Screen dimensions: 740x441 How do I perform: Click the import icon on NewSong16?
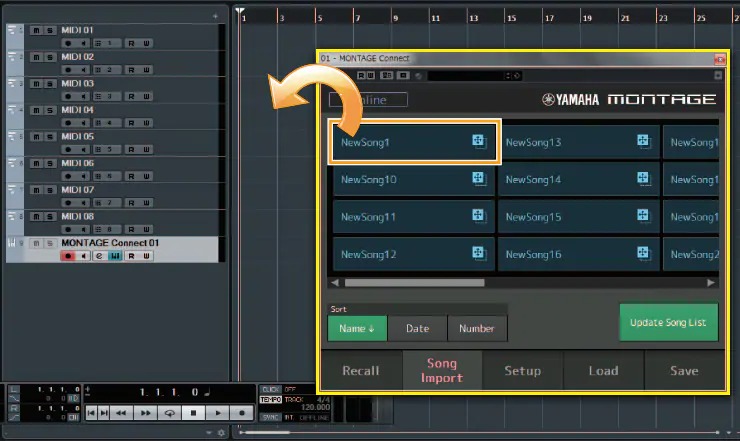(644, 253)
